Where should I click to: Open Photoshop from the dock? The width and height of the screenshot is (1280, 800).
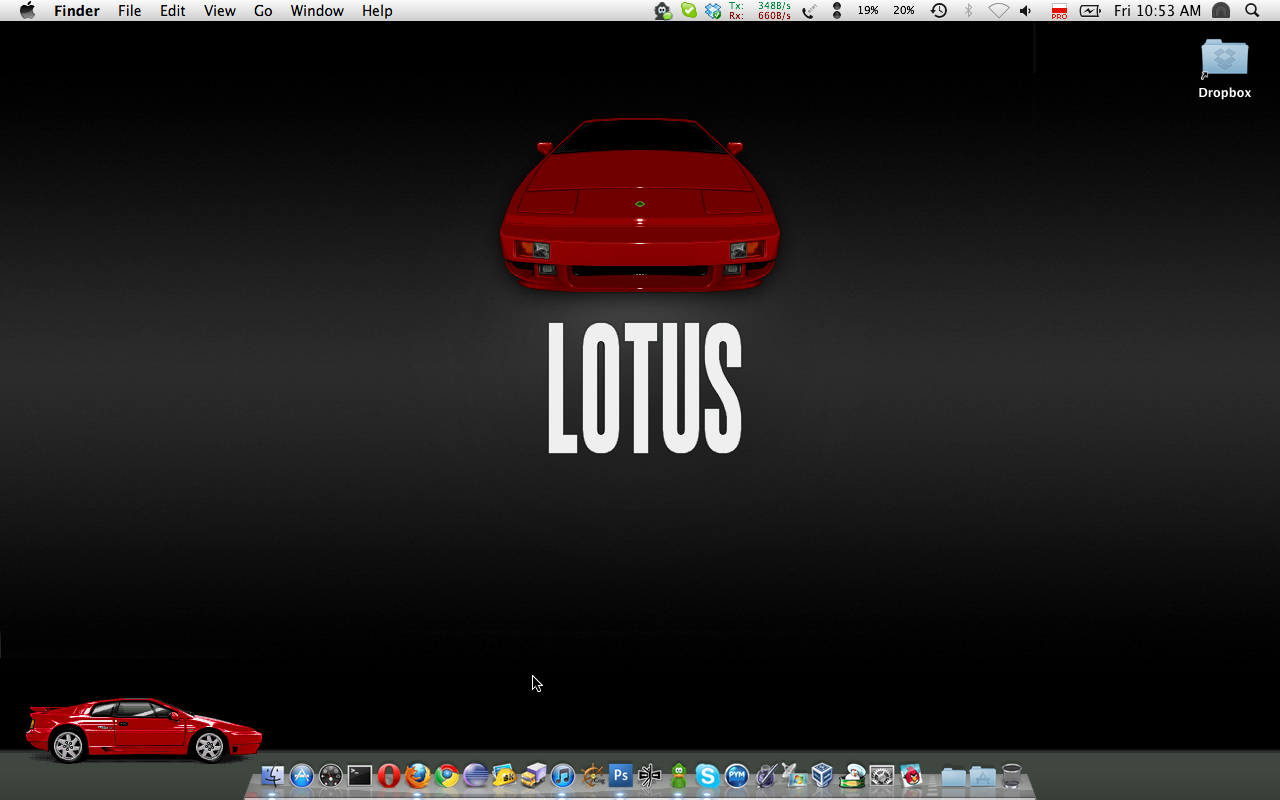(621, 776)
